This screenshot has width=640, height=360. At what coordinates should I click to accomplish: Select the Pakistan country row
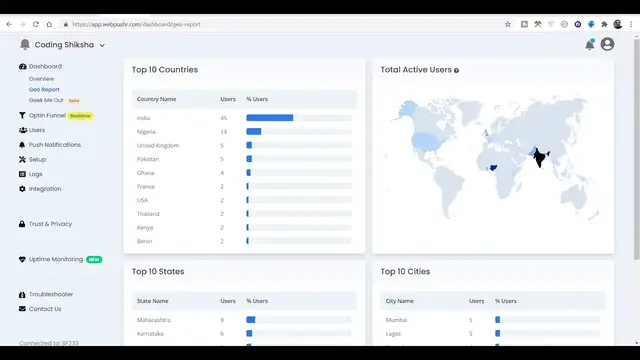244,159
